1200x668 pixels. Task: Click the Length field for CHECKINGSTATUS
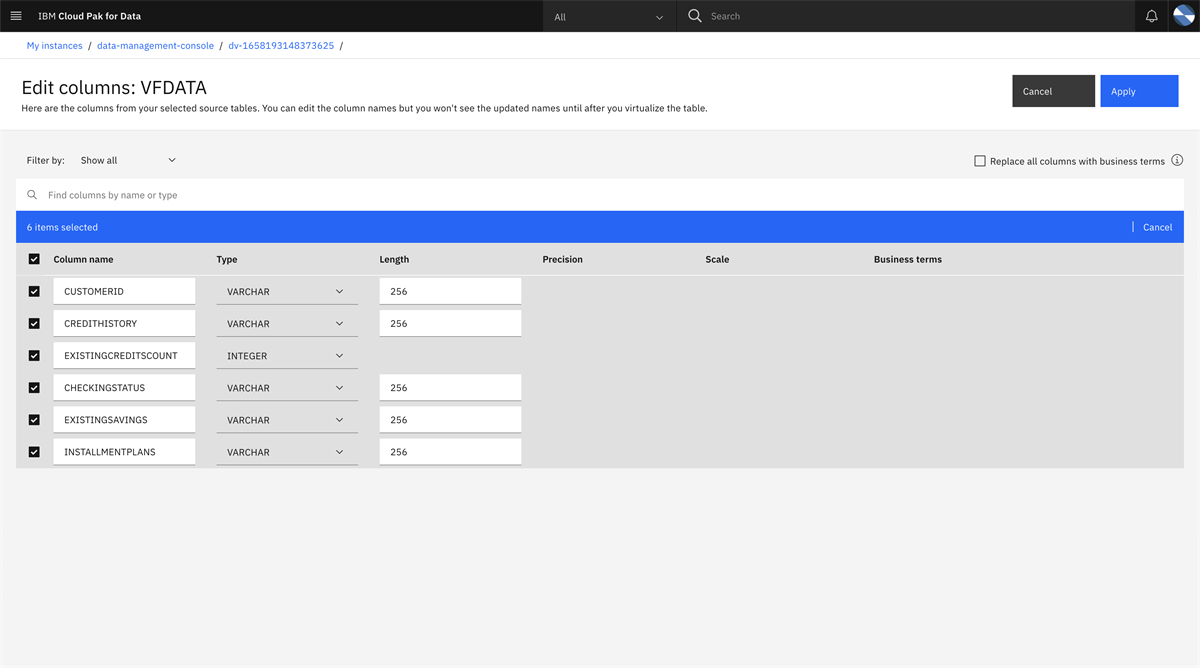click(x=450, y=387)
